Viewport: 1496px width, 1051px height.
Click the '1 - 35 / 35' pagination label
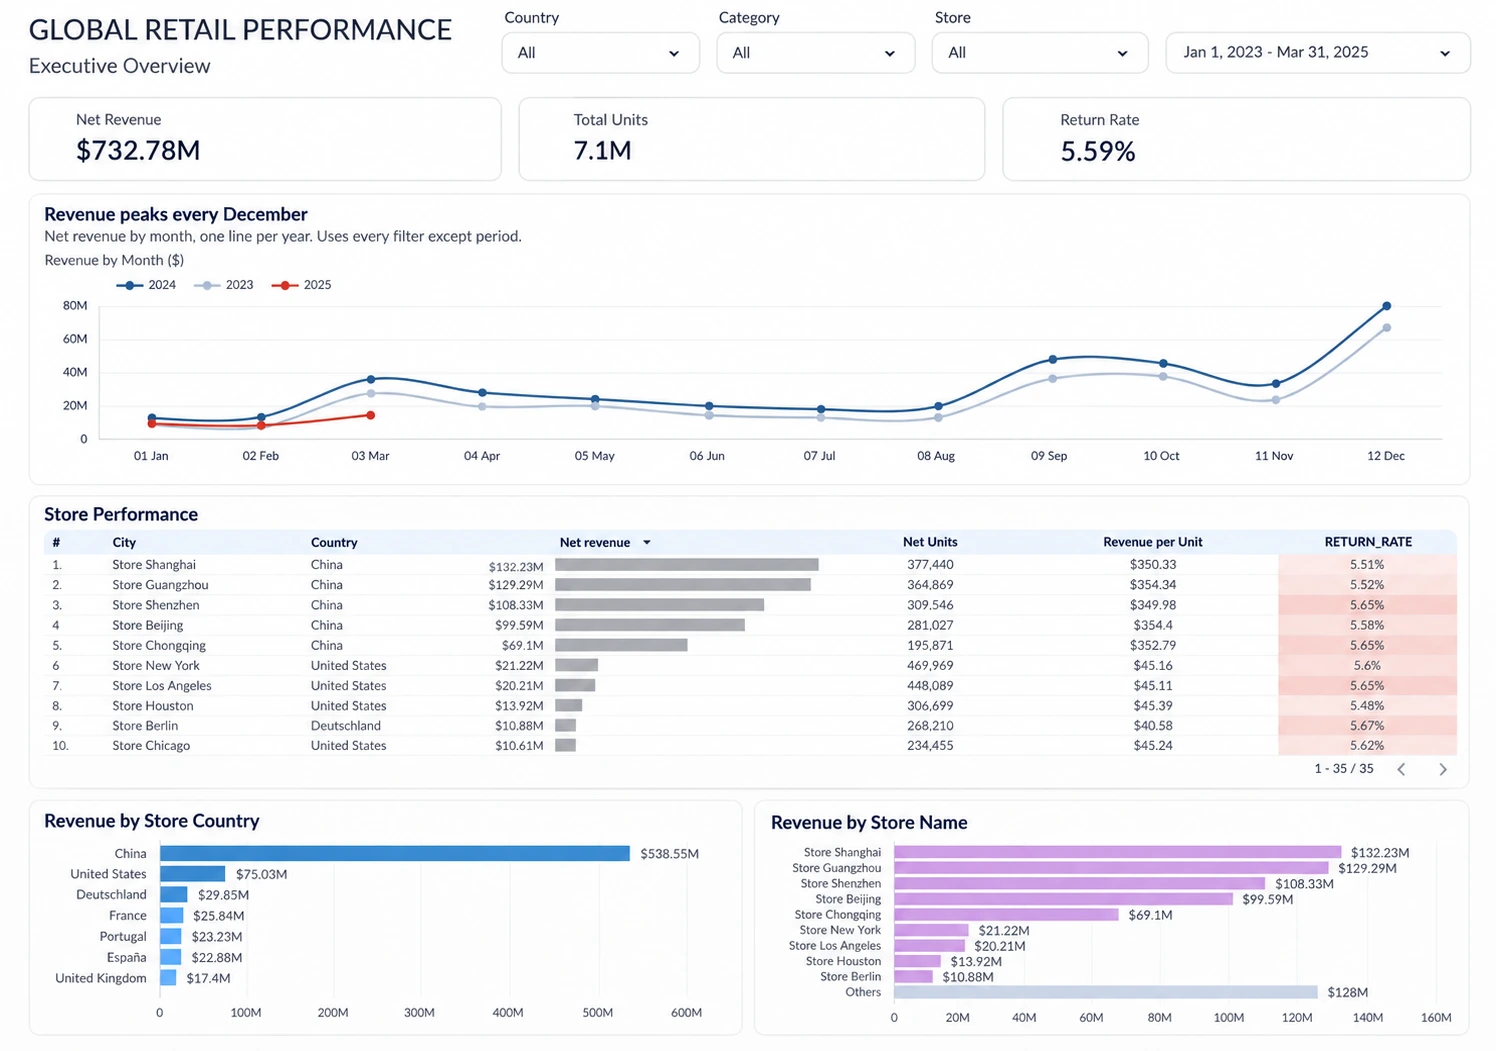click(1344, 769)
